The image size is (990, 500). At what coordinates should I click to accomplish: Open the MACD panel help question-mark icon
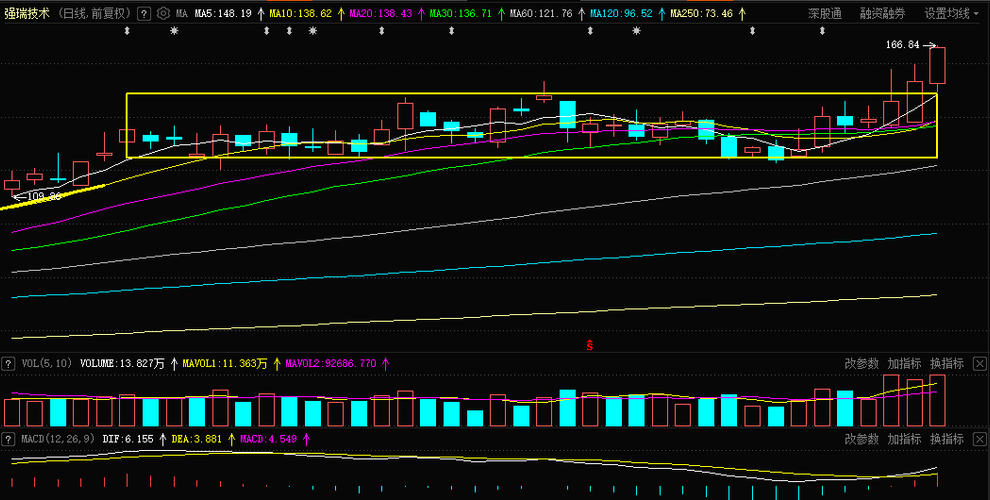tap(8, 439)
